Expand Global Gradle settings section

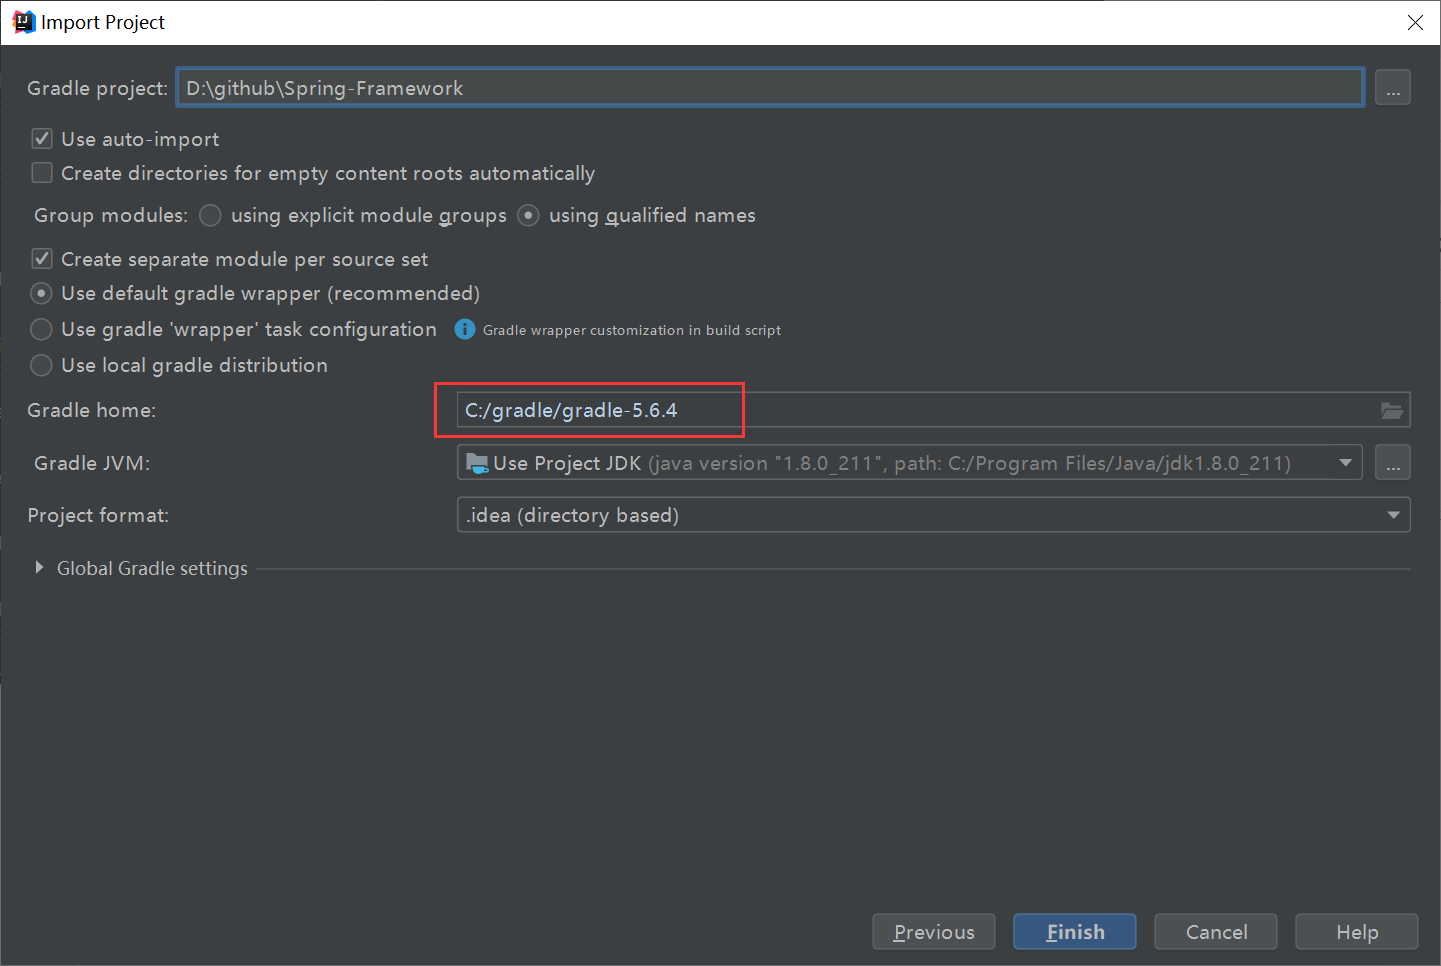click(39, 568)
